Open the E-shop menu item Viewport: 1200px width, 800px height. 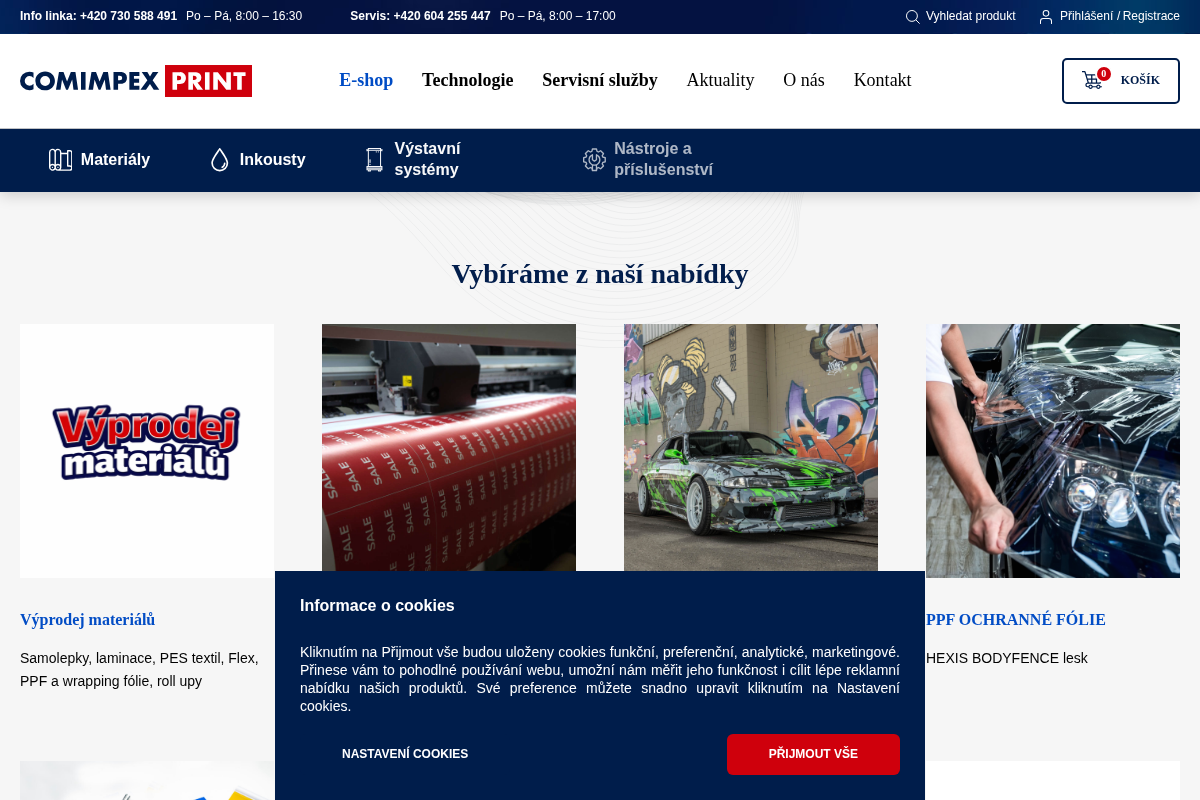point(366,80)
